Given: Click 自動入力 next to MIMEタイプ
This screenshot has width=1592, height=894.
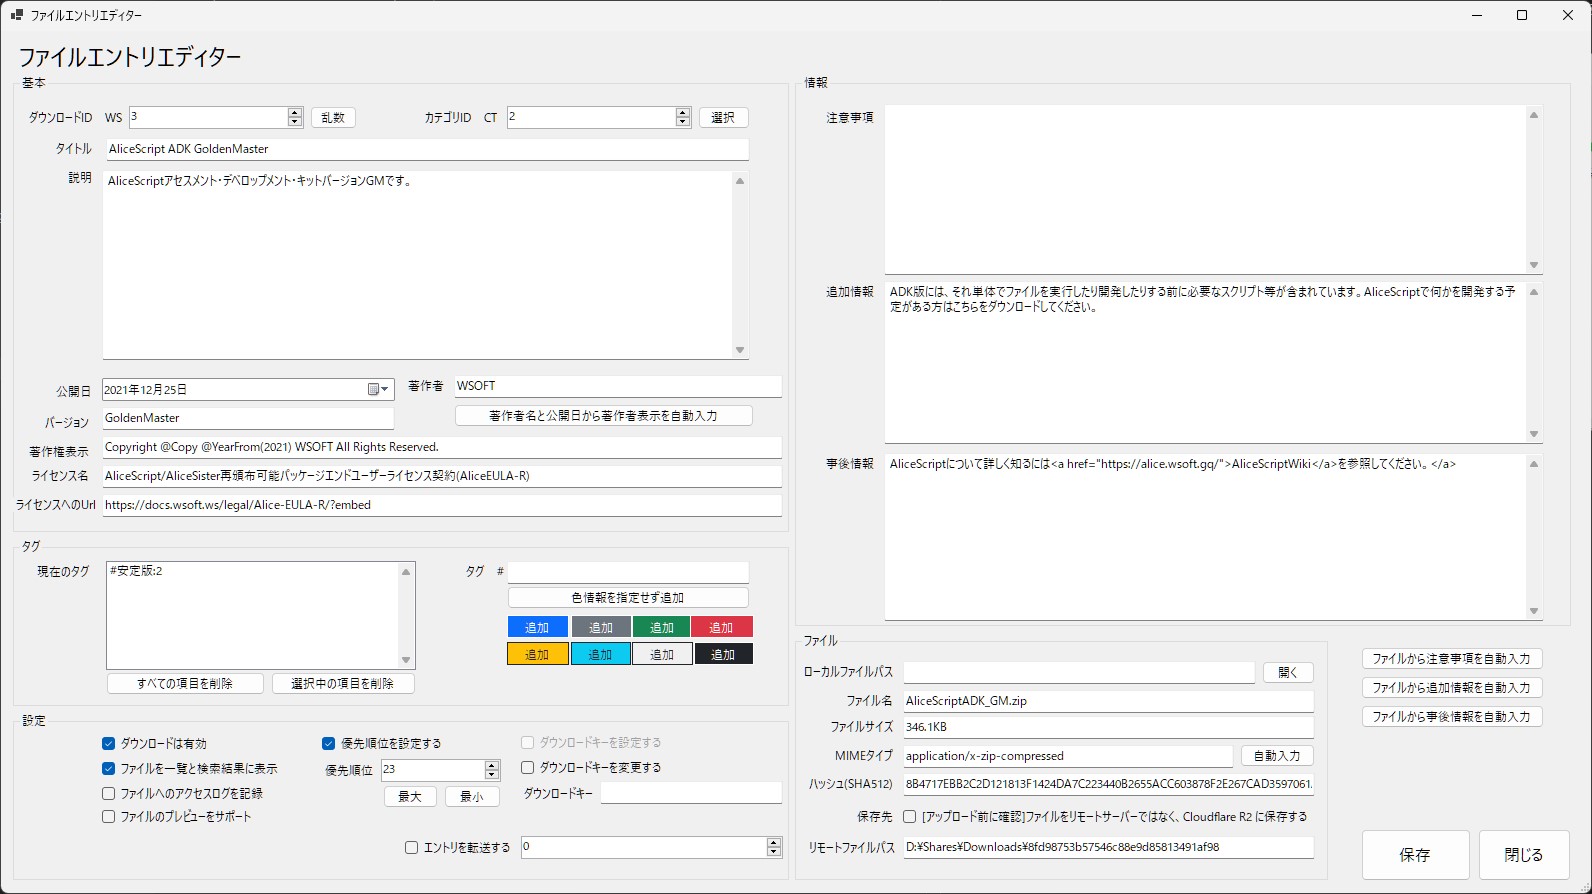Looking at the screenshot, I should point(1277,756).
